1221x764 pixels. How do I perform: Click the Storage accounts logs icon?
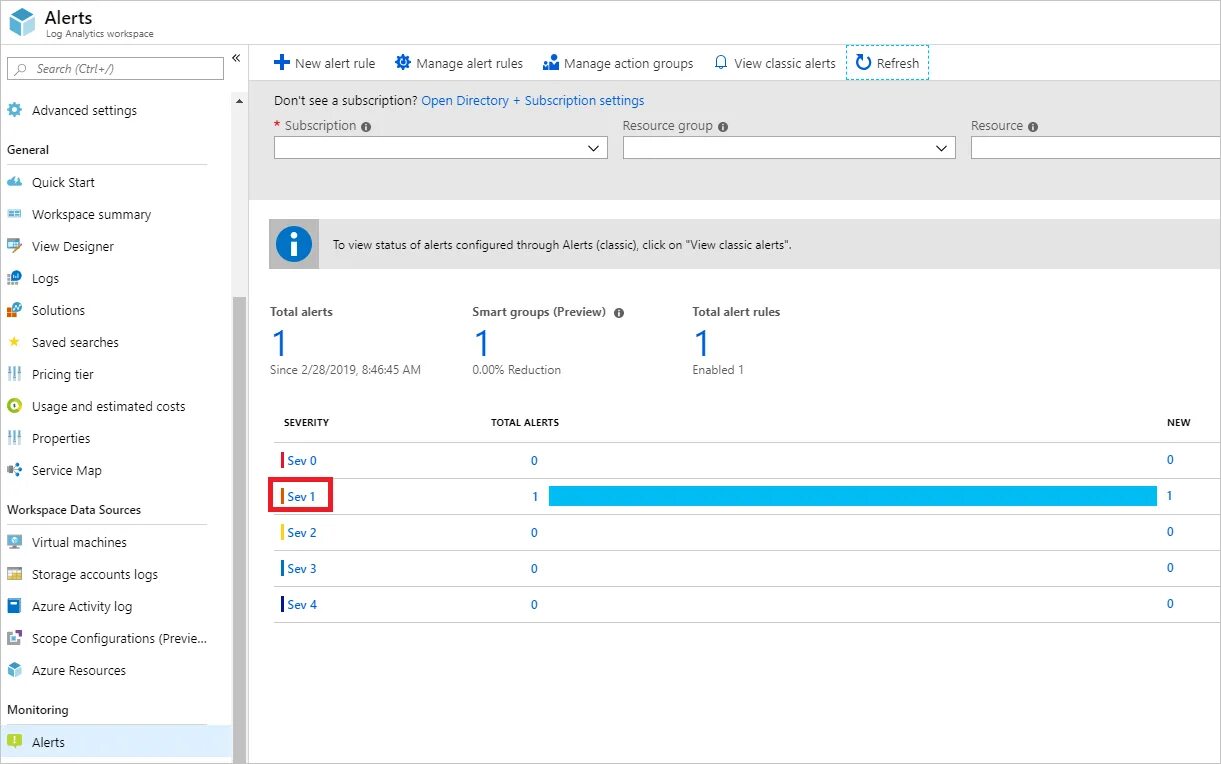[14, 574]
